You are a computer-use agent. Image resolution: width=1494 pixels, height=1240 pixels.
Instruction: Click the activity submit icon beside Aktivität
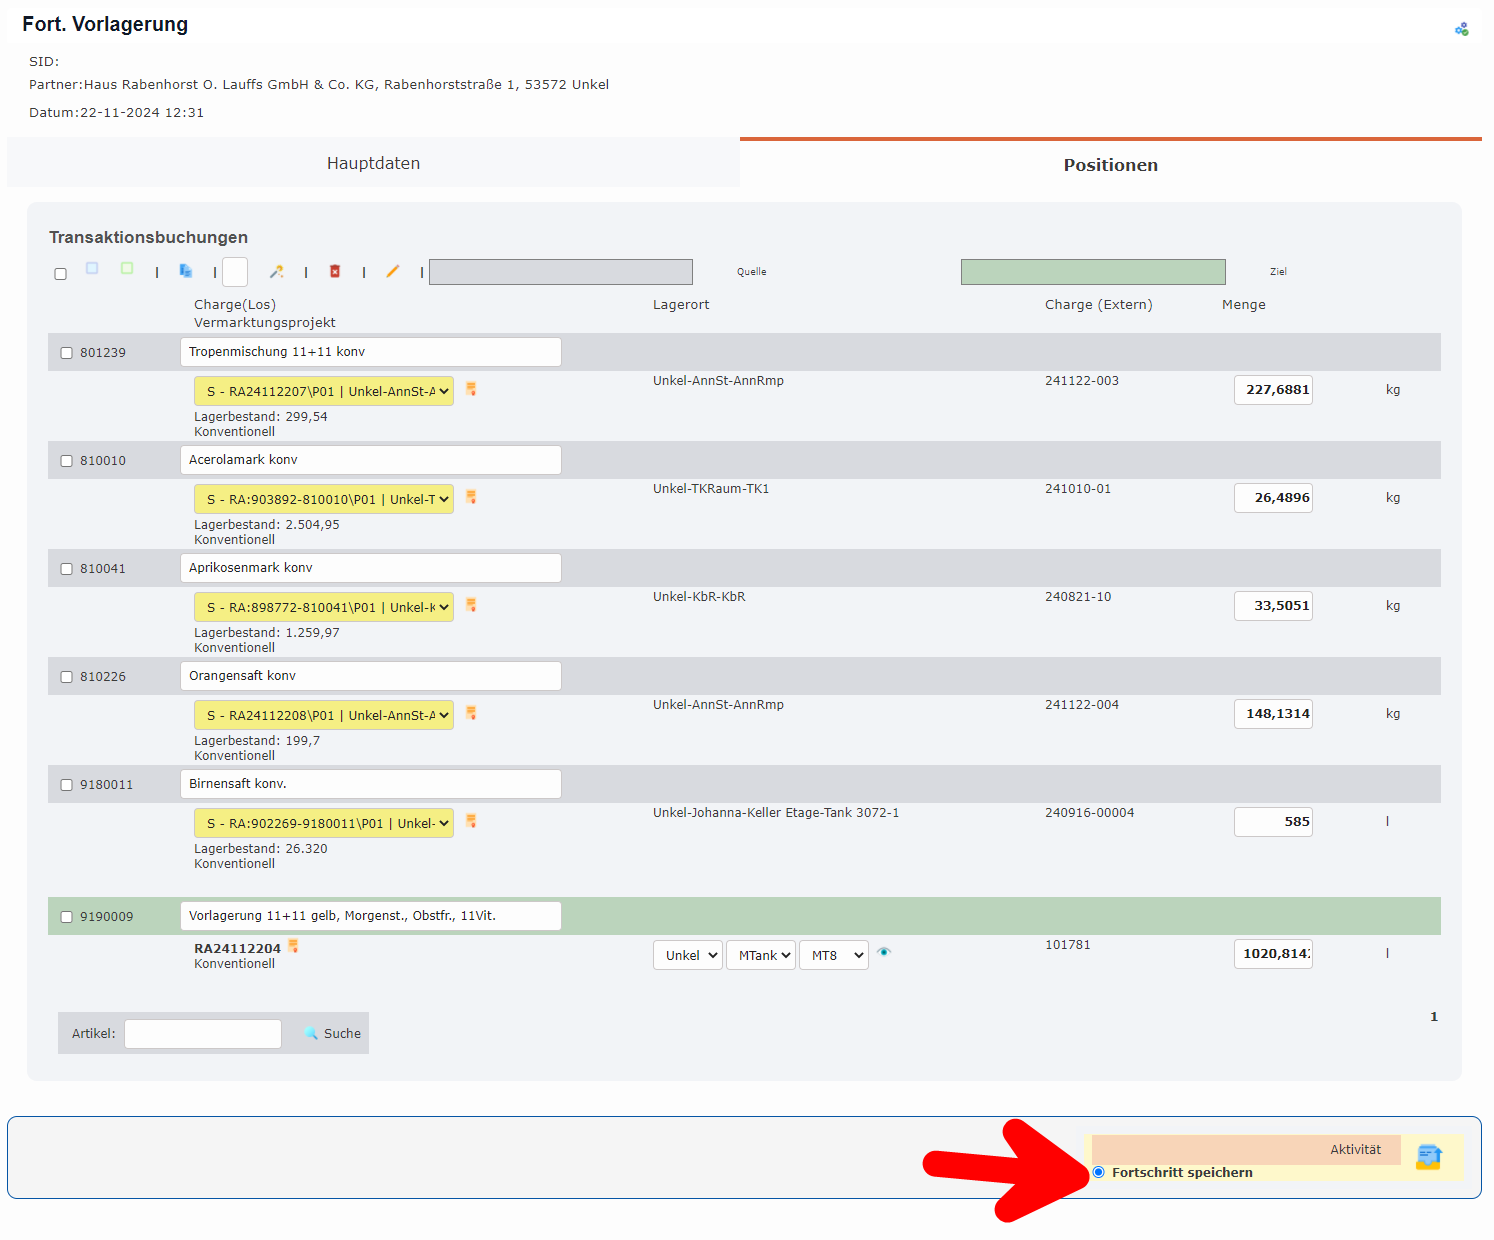point(1429,1157)
